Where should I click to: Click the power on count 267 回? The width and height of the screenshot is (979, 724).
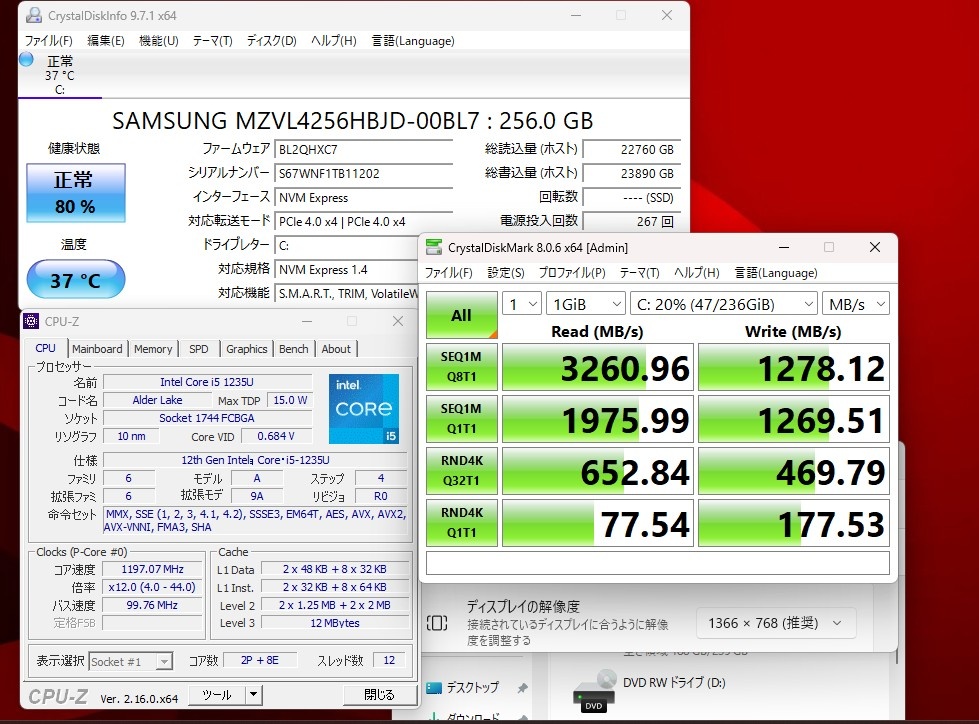[631, 222]
